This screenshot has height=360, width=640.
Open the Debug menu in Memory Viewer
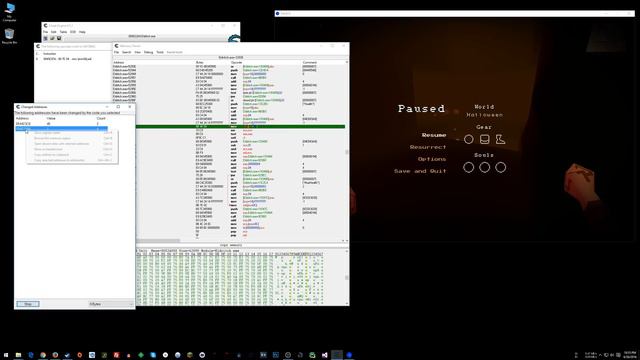tap(149, 52)
